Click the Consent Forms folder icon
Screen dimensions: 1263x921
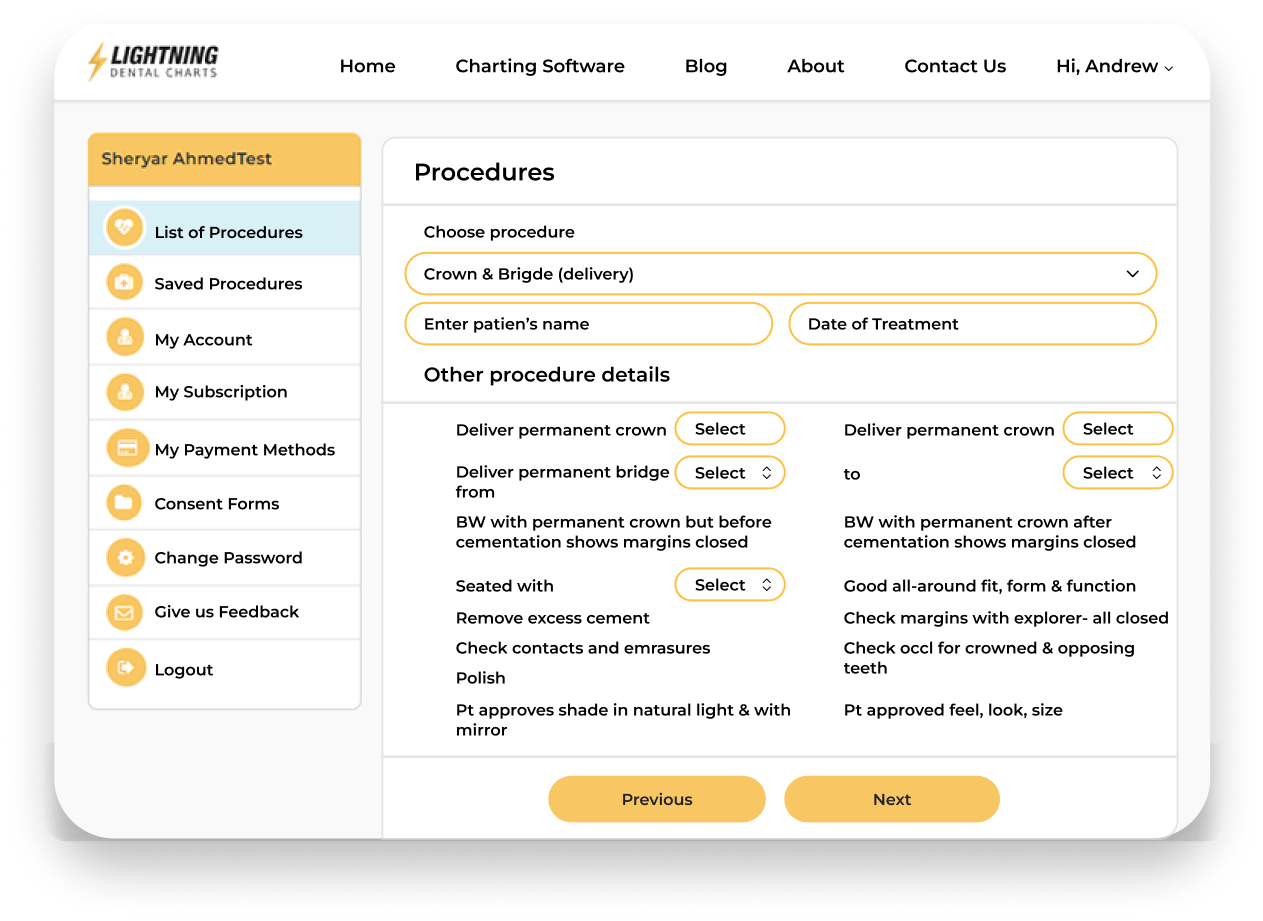(x=125, y=503)
